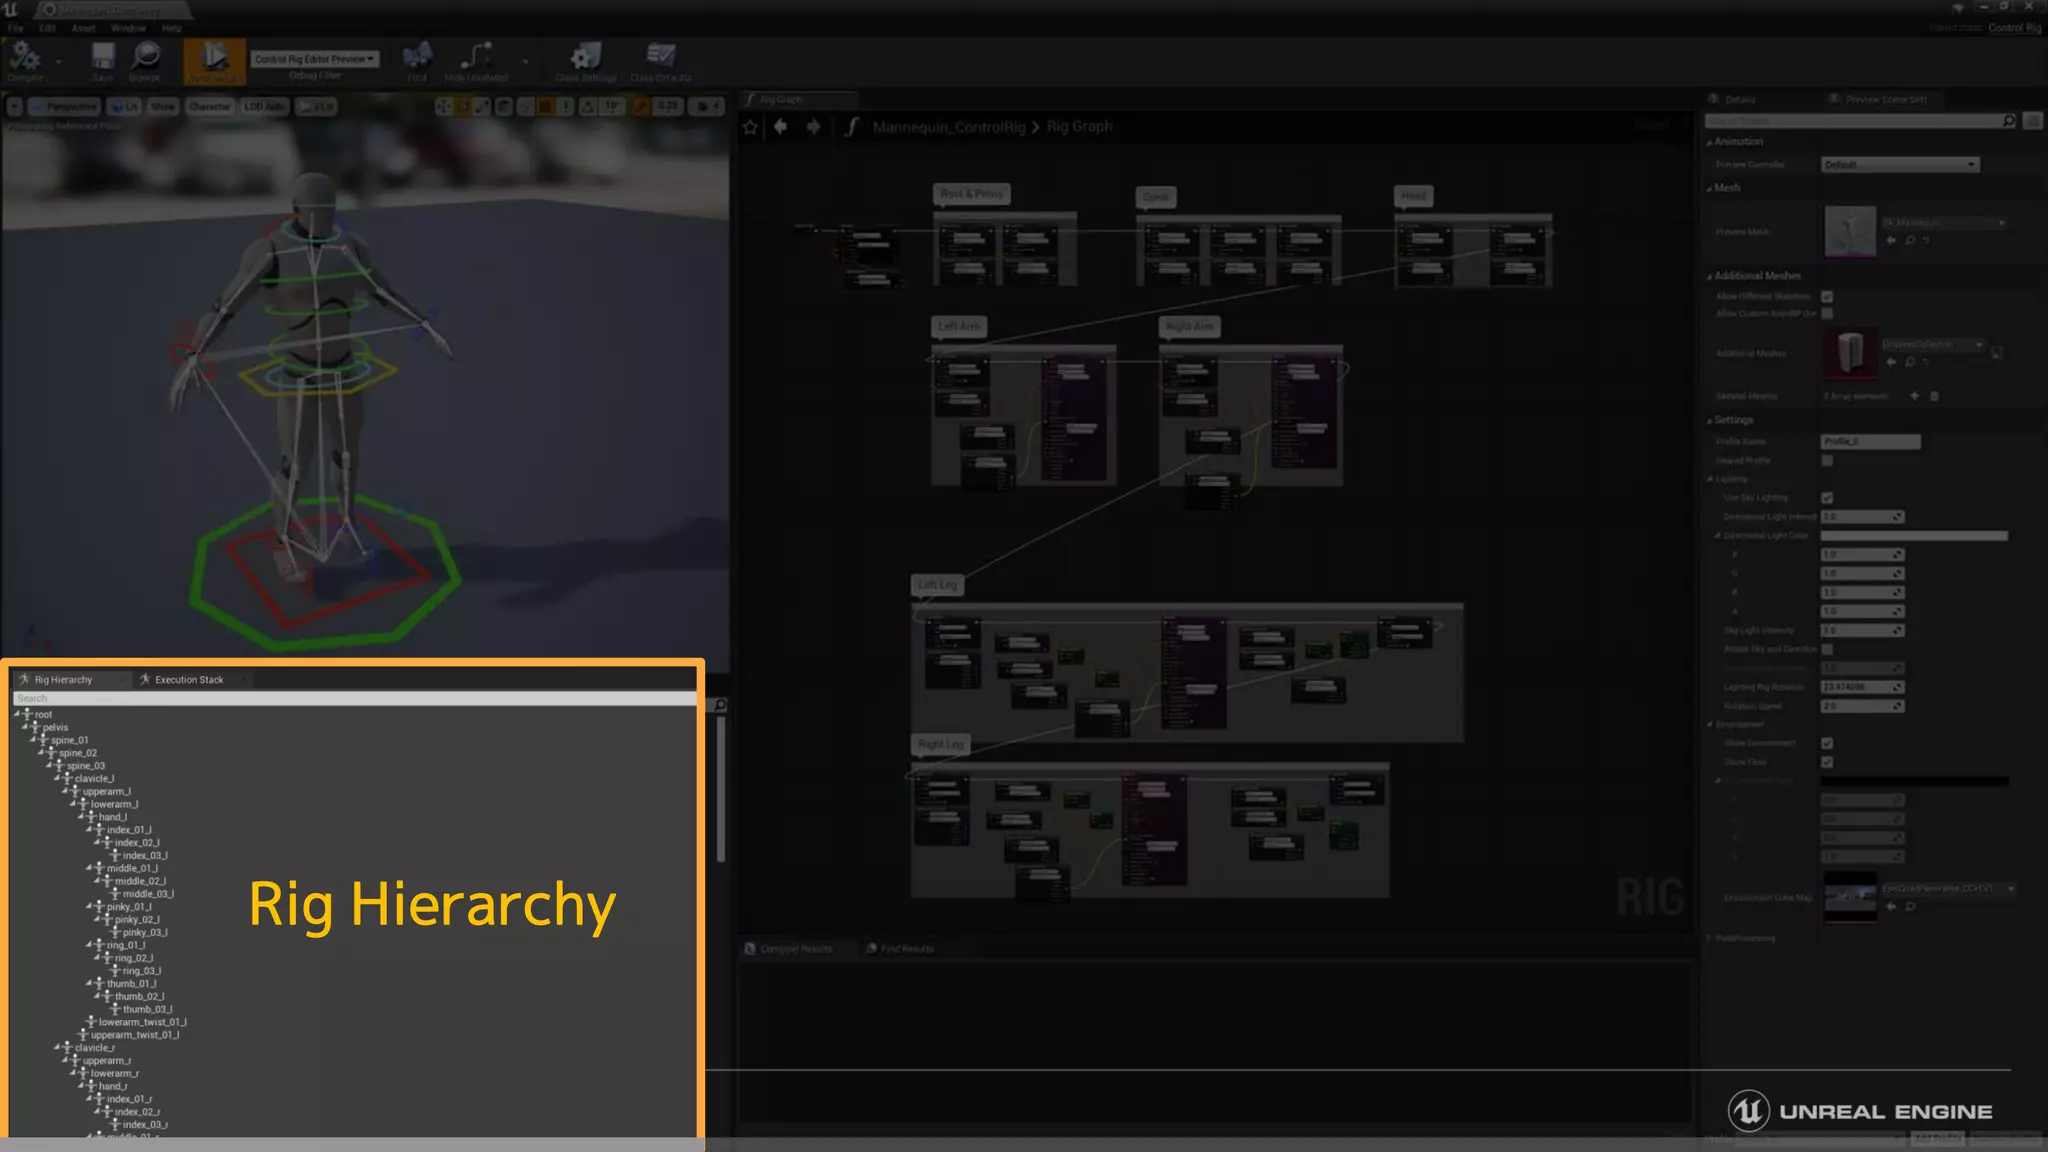Click the browse-to icon under Additional Meshes
Screen dimensions: 2048x1152
[x=1909, y=362]
